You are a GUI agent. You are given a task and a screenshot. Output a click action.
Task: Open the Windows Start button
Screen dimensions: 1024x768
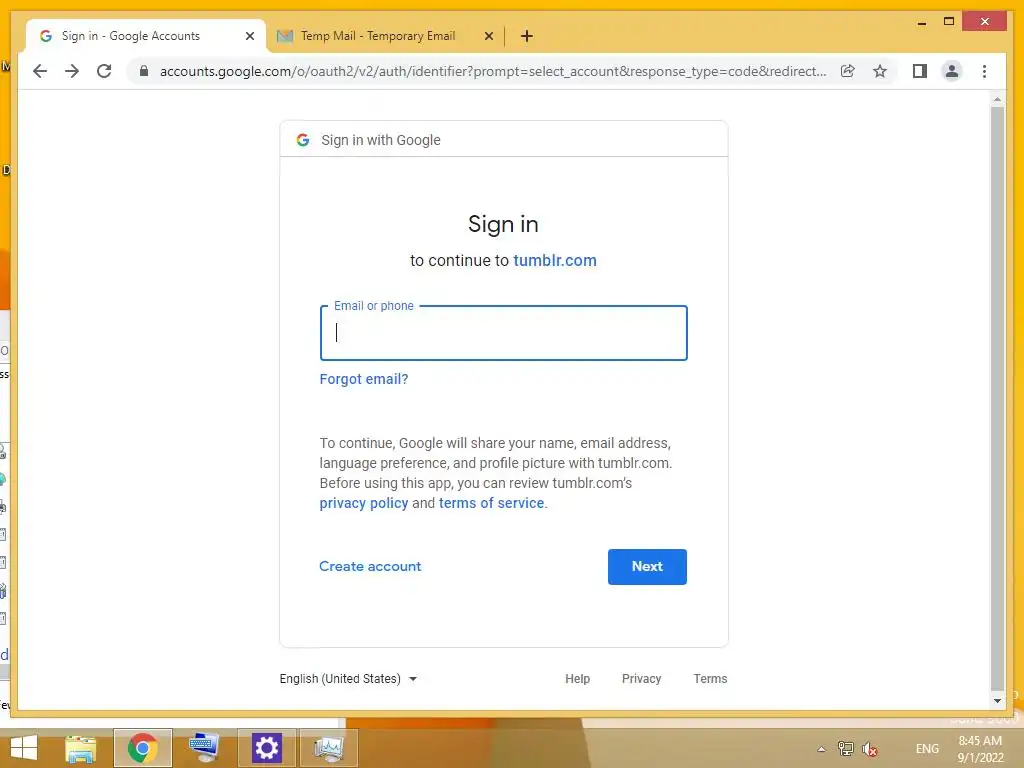24,748
